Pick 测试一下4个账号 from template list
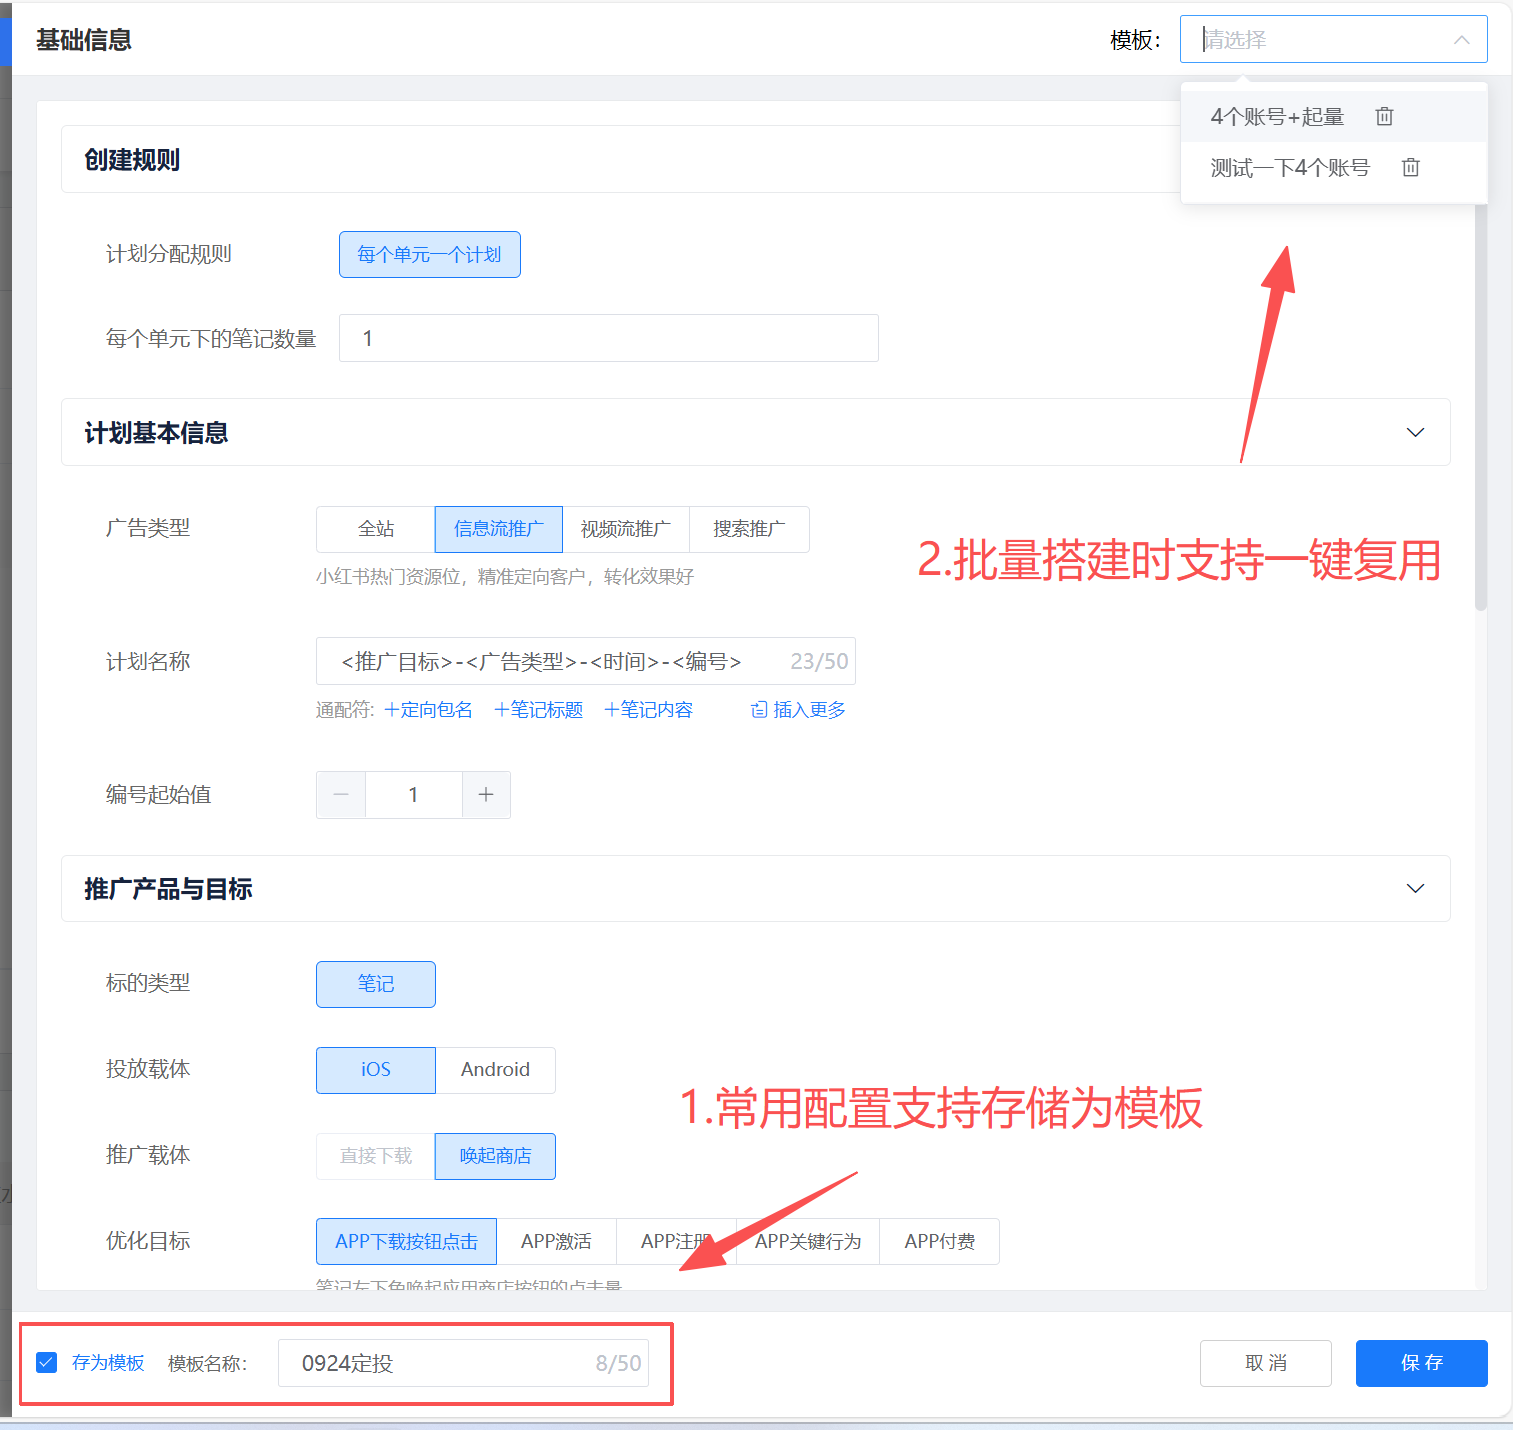 (1289, 168)
